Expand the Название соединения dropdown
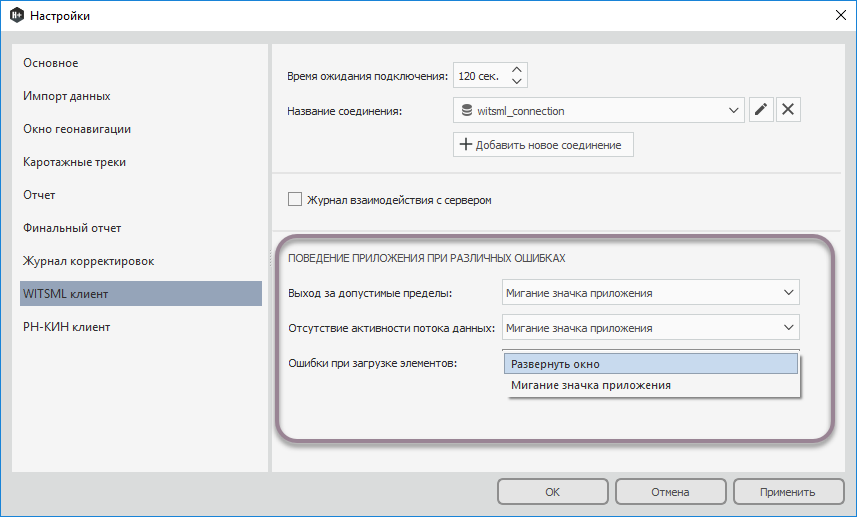 point(731,111)
